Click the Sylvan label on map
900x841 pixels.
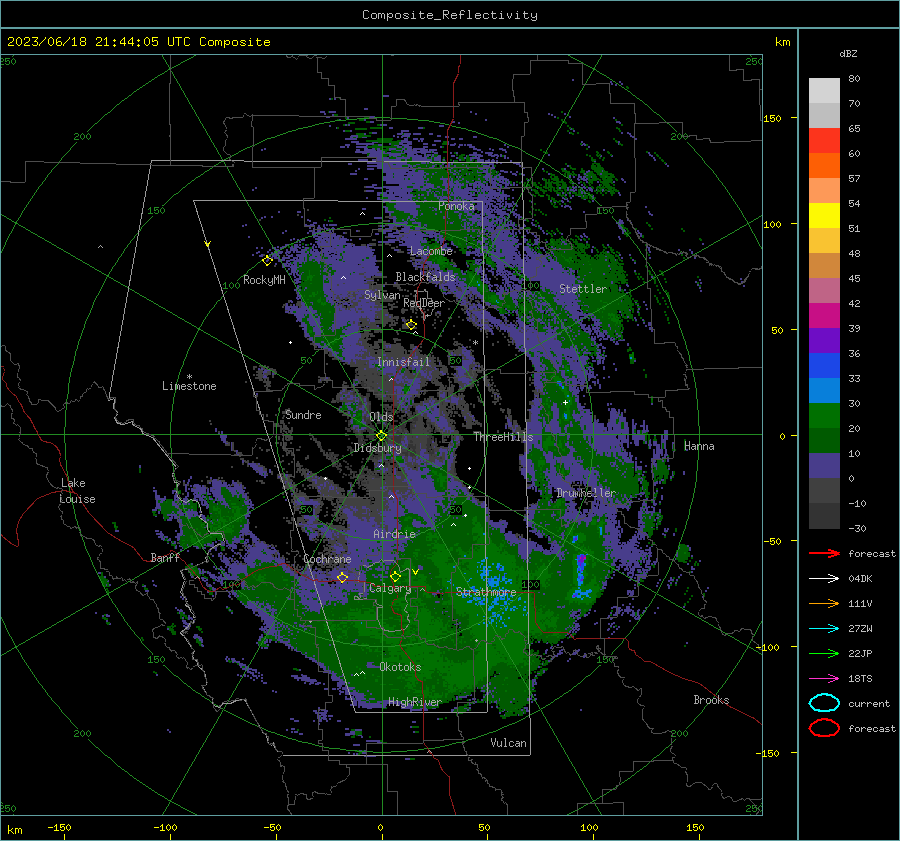382,295
